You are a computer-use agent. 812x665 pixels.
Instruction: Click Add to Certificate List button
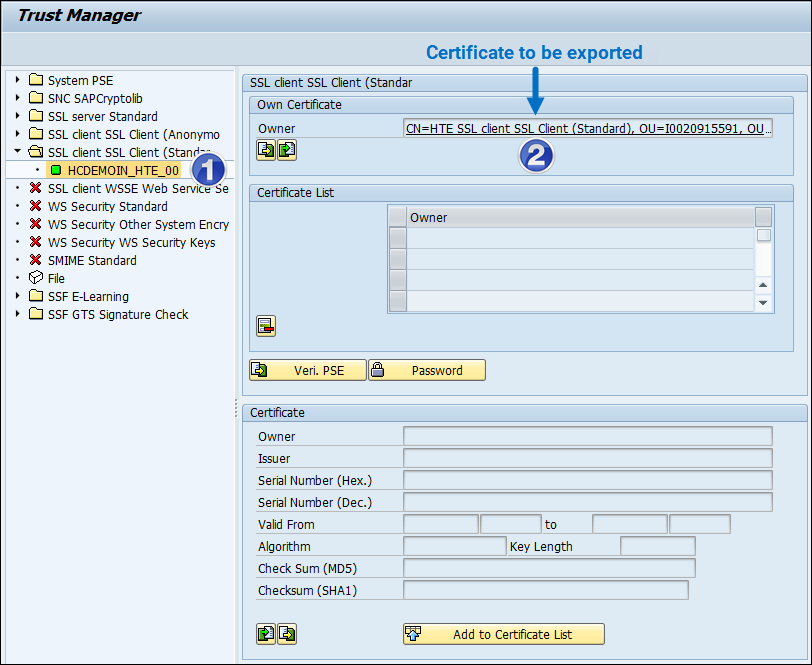pos(503,634)
